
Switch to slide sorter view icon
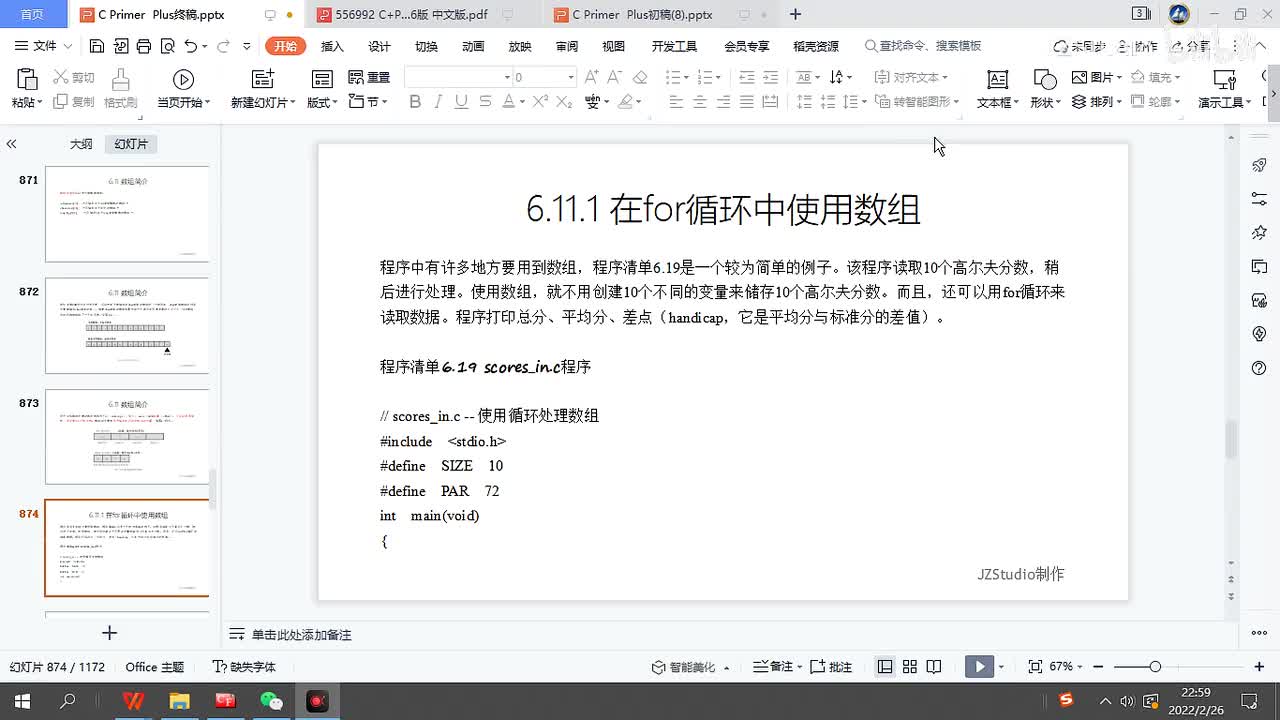910,667
